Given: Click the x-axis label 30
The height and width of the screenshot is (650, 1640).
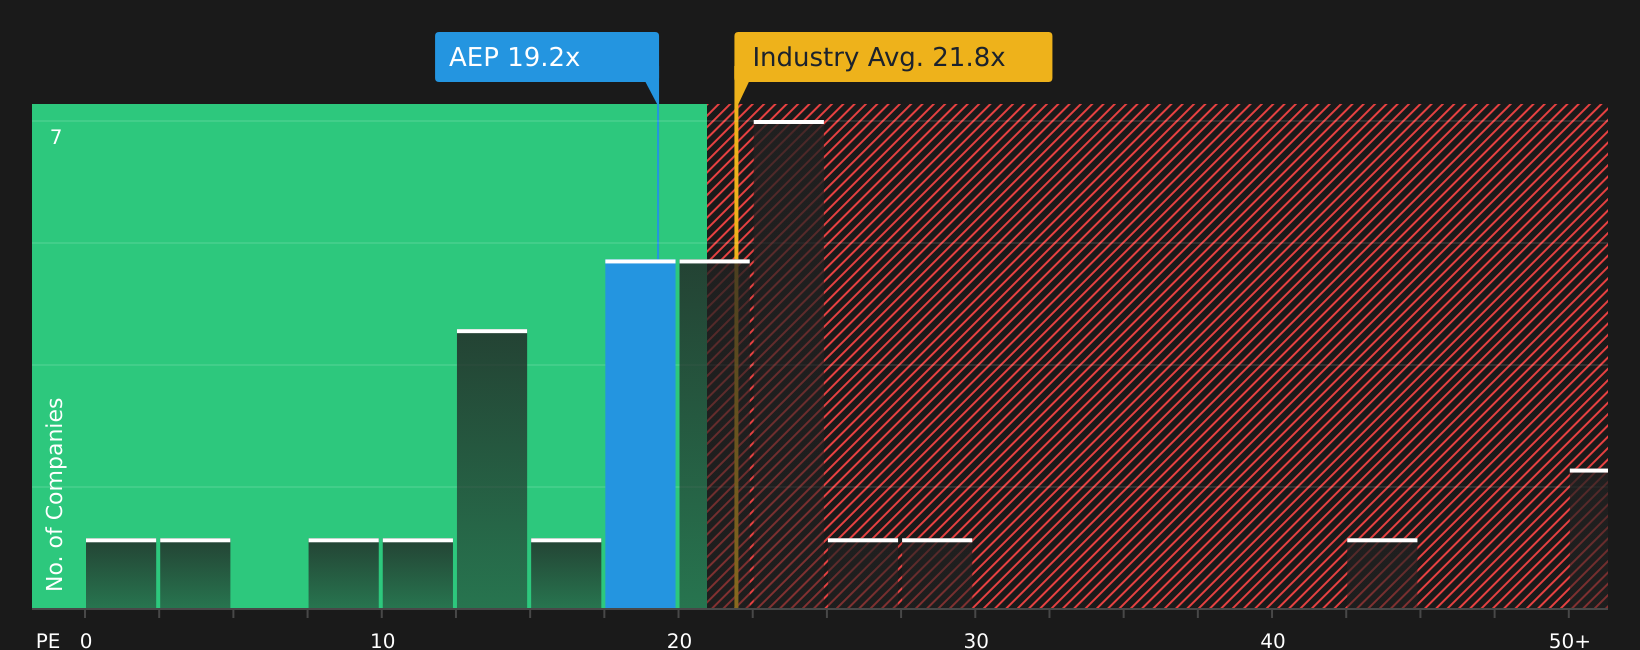Looking at the screenshot, I should pos(976,641).
